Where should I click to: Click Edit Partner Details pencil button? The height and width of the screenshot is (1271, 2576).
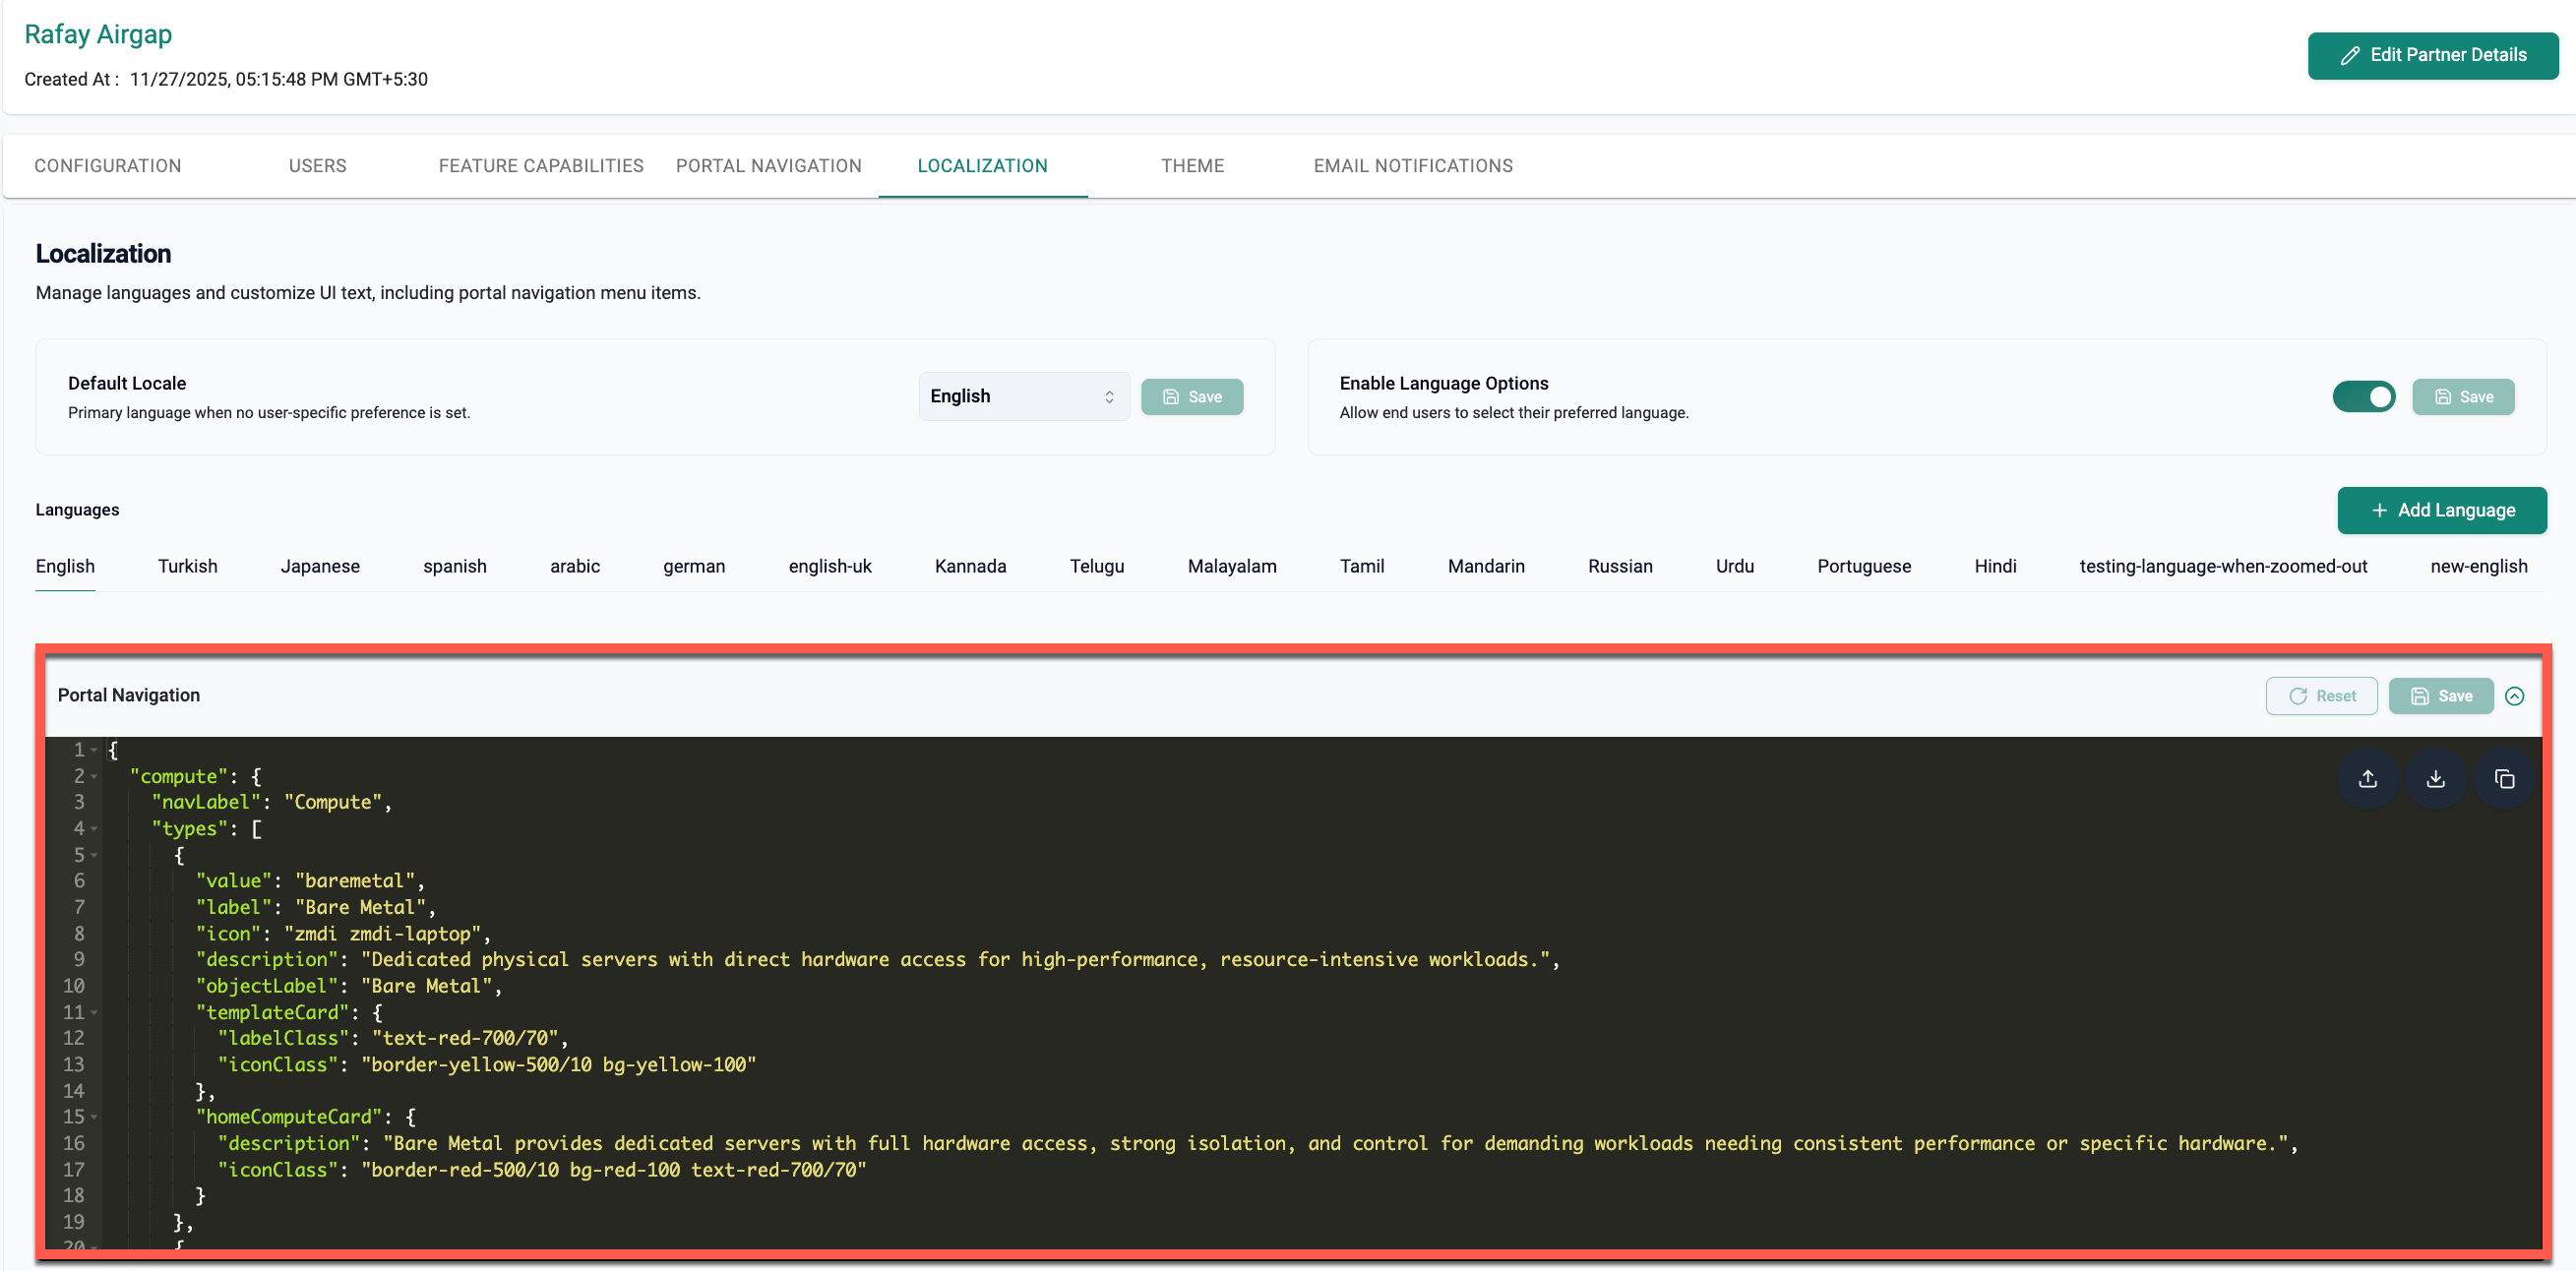click(x=2432, y=55)
